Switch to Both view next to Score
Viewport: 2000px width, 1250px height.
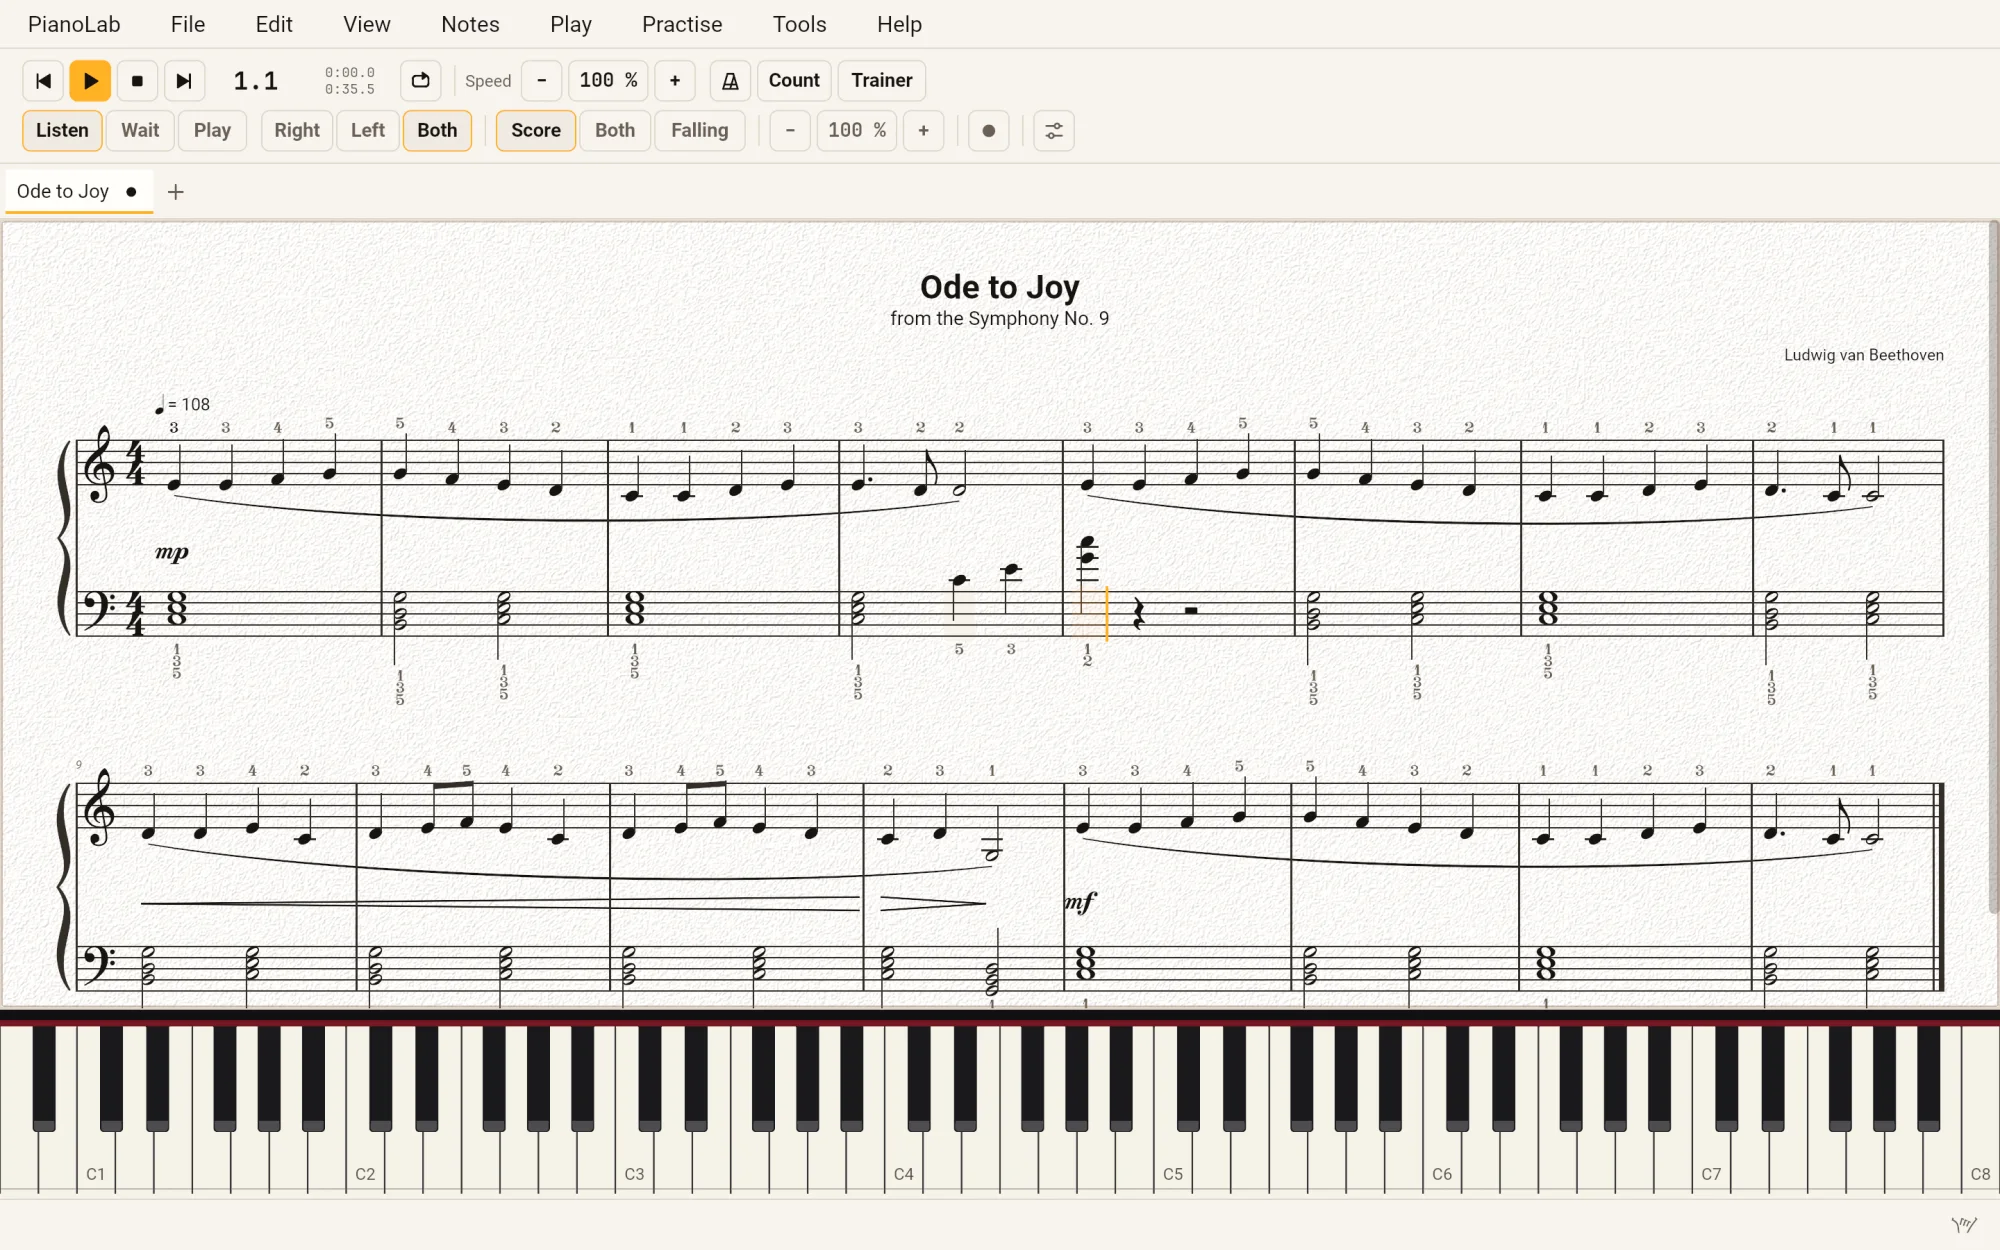coord(615,131)
